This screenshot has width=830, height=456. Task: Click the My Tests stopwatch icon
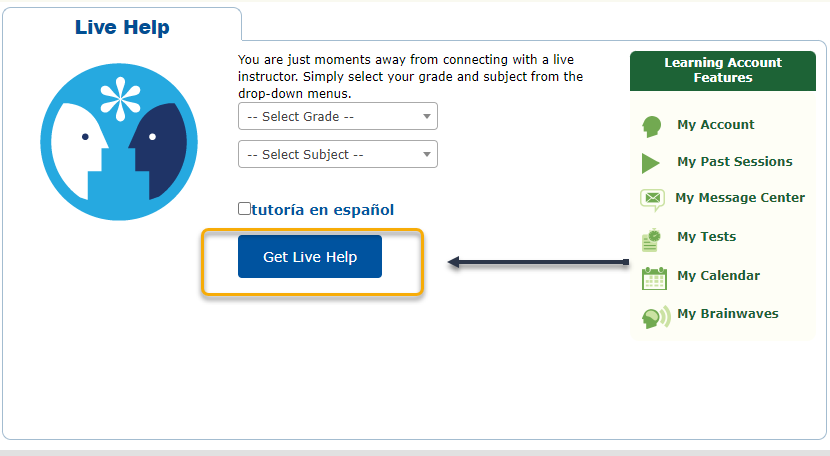[x=652, y=240]
